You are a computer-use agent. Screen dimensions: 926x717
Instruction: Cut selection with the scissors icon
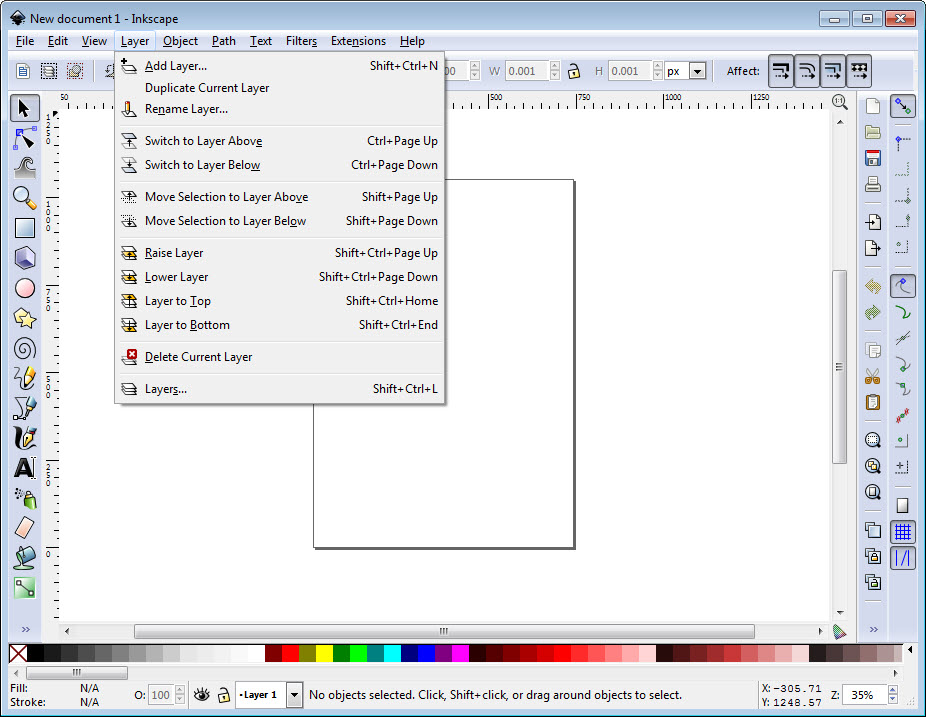873,376
